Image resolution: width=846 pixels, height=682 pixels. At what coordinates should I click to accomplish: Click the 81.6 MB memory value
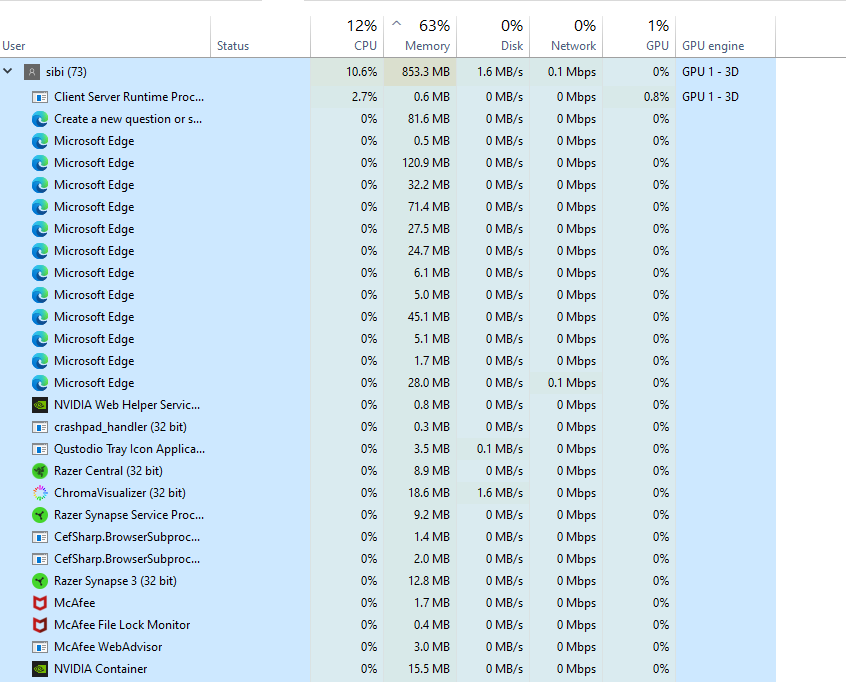pyautogui.click(x=428, y=119)
